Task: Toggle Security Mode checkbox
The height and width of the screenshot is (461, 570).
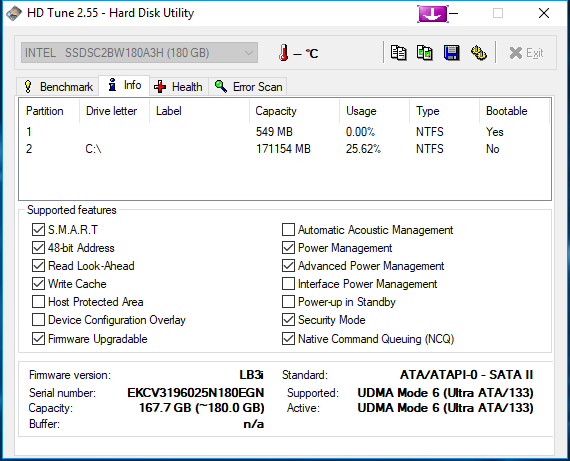Action: coord(288,320)
